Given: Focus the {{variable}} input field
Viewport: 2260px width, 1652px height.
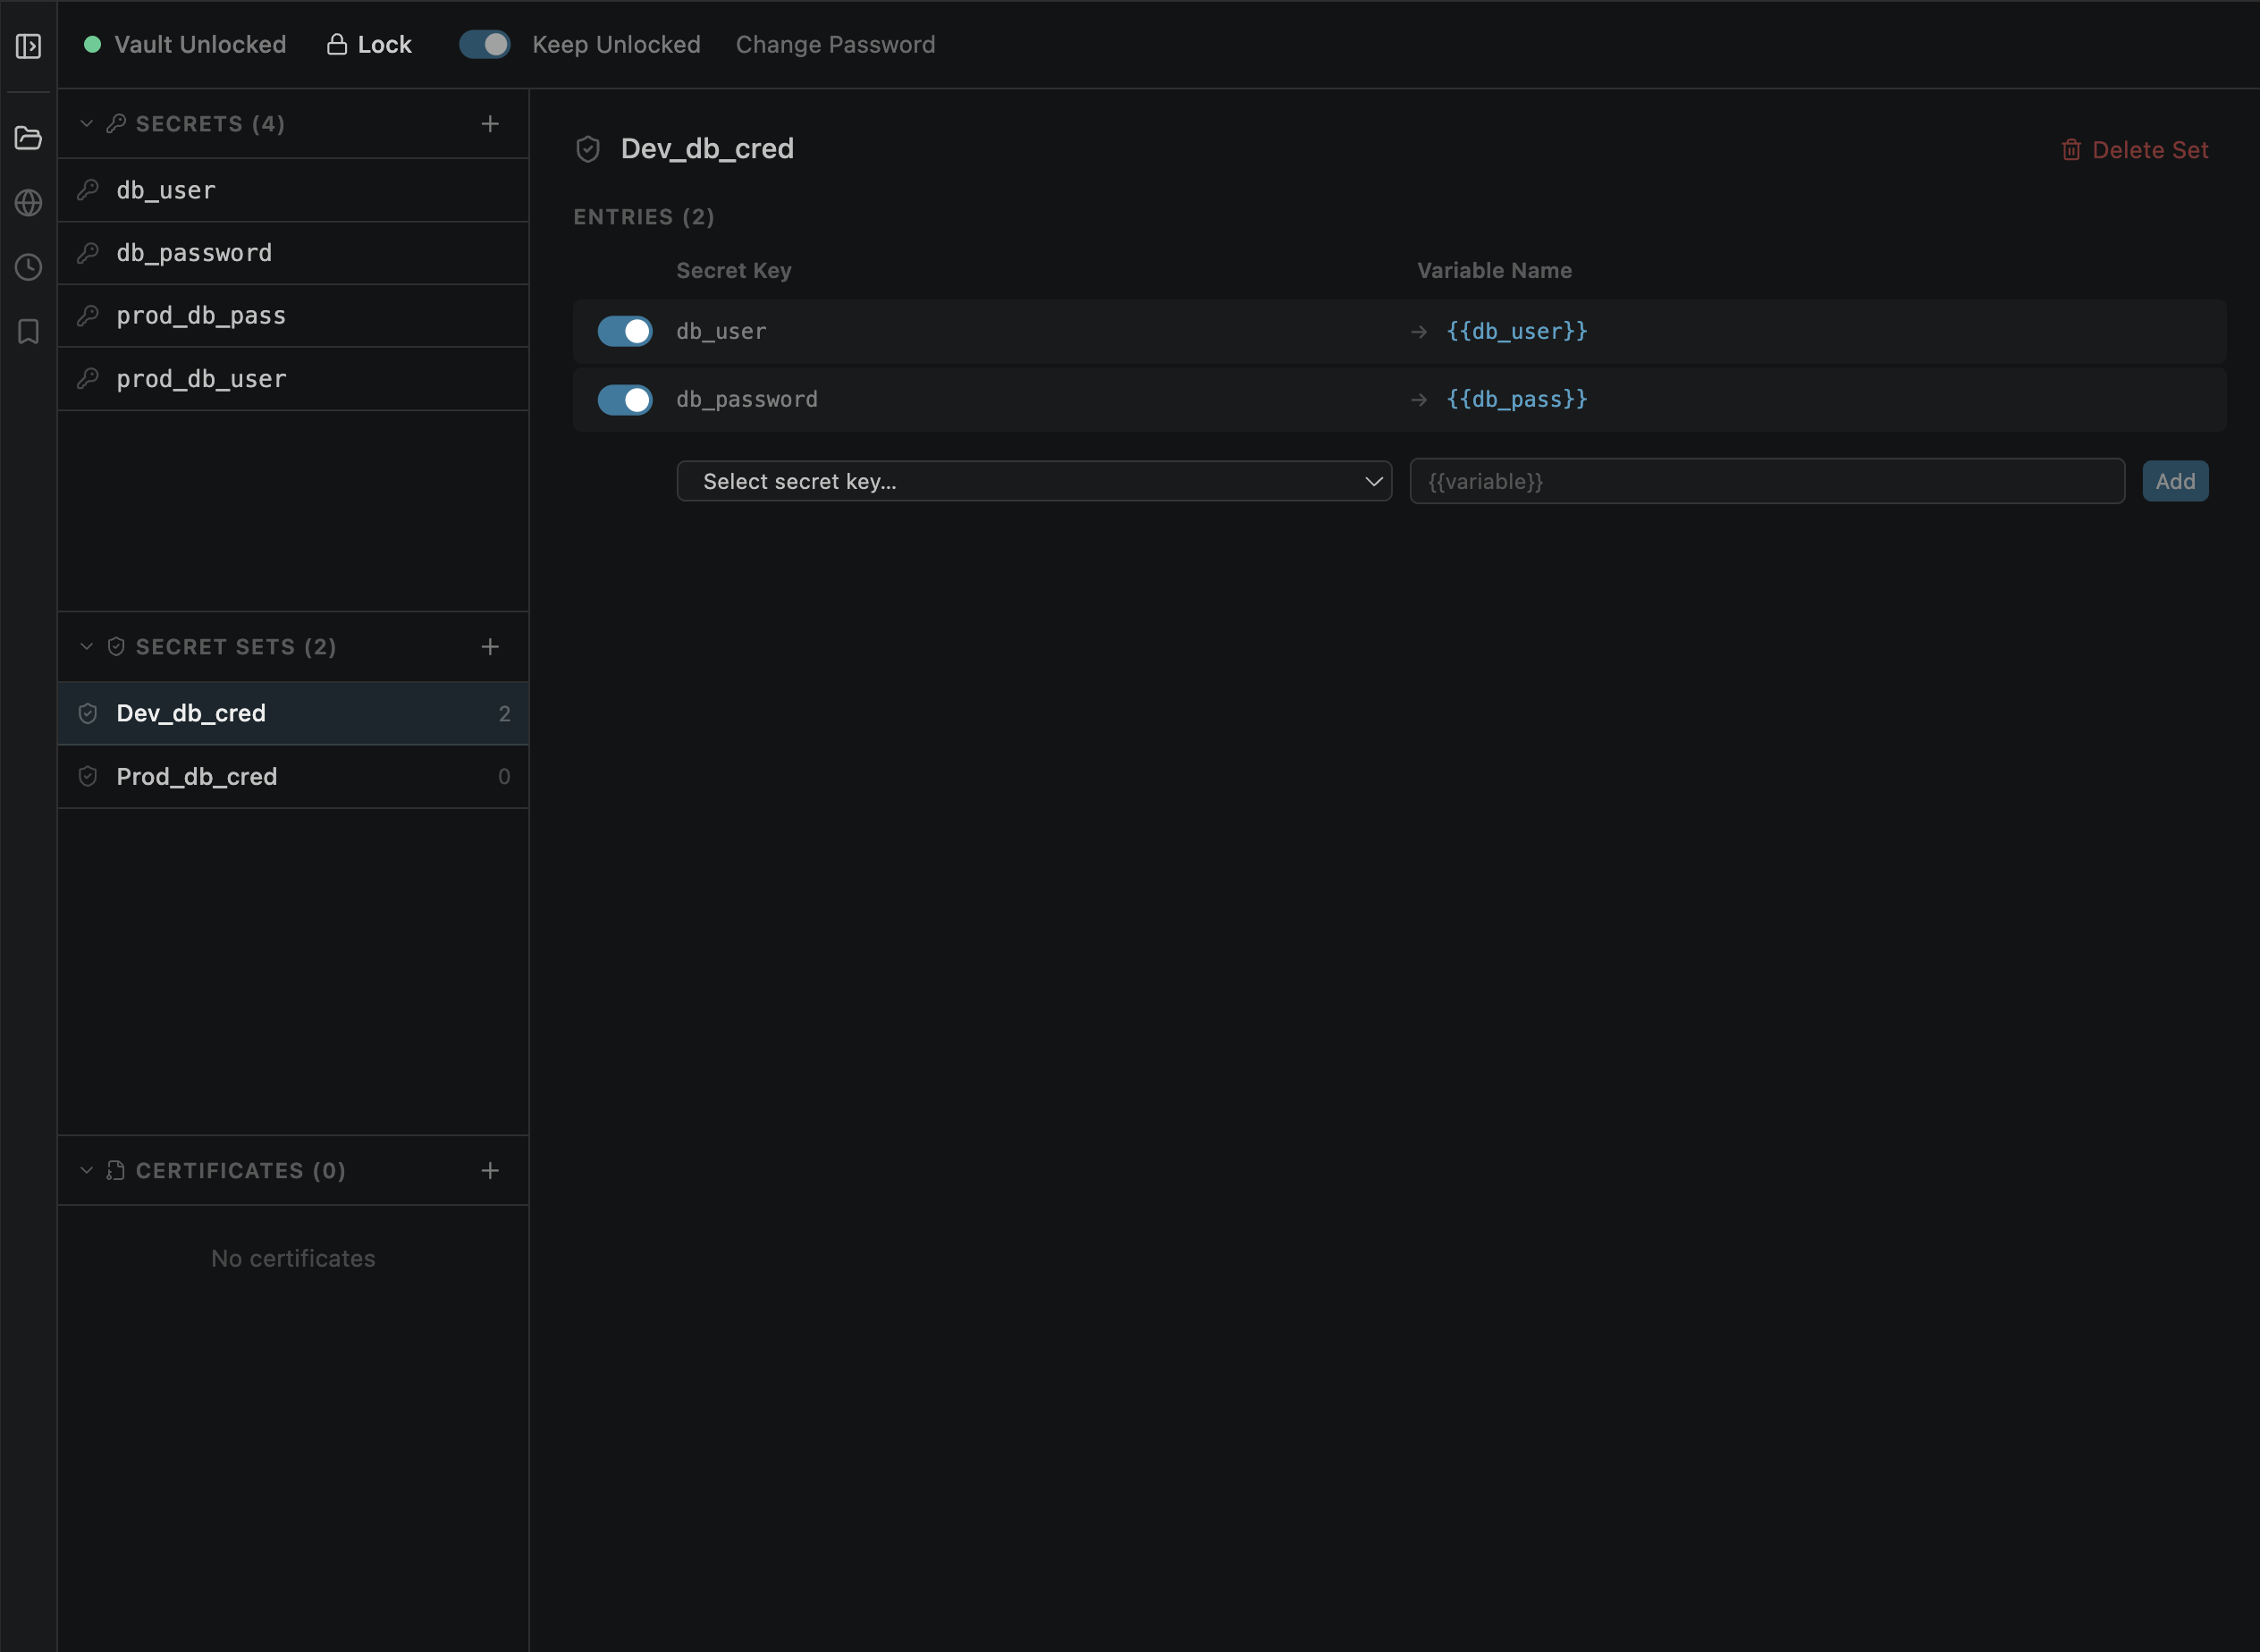Looking at the screenshot, I should click(x=1767, y=481).
